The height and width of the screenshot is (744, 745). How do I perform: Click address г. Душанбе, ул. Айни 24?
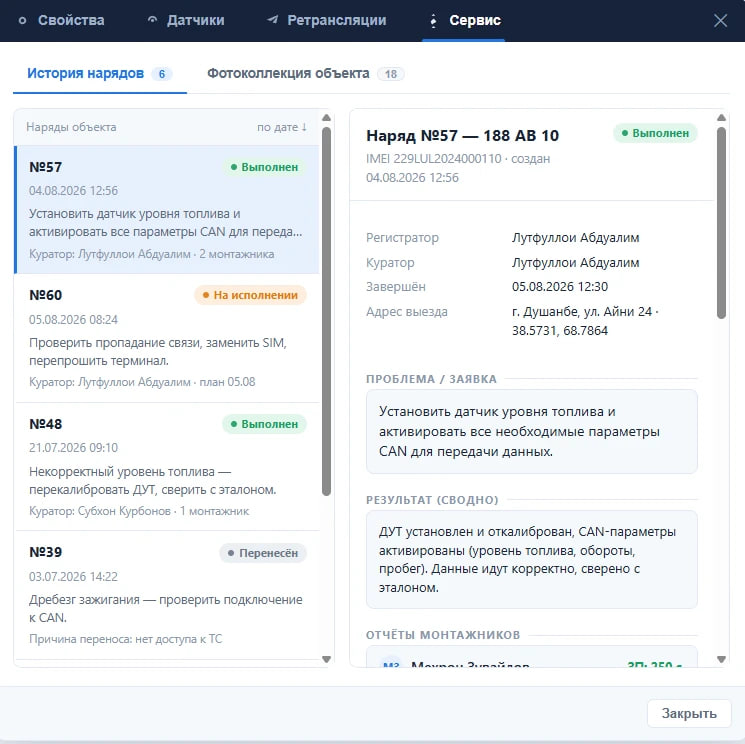[582, 312]
